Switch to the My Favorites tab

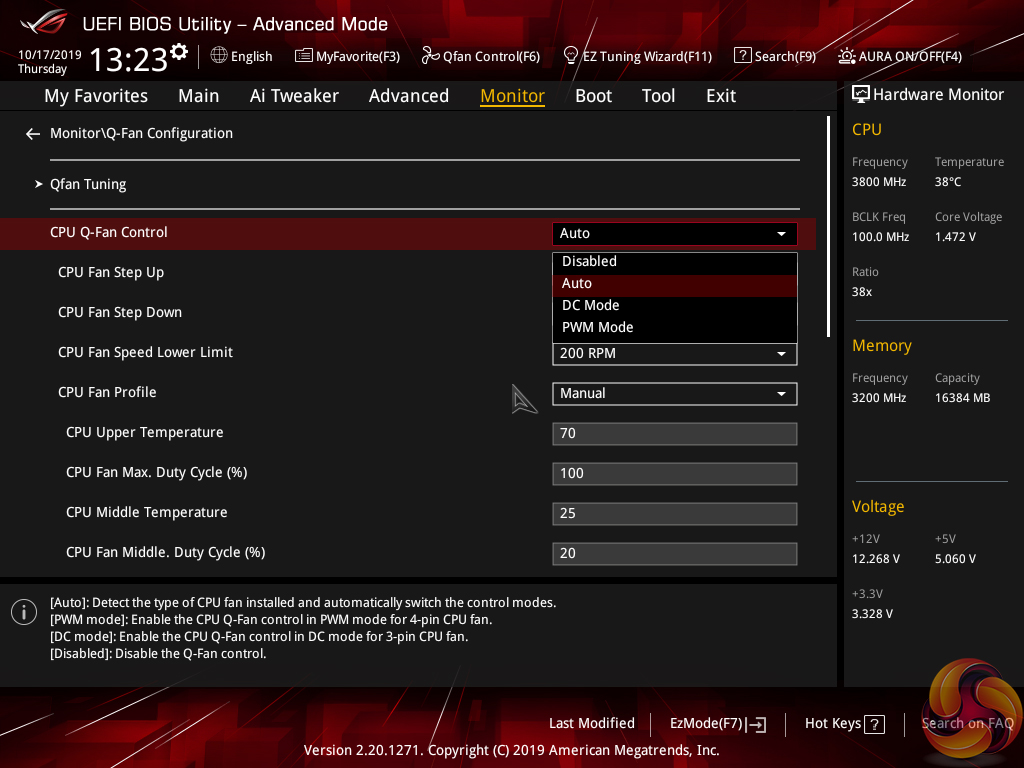[x=96, y=96]
